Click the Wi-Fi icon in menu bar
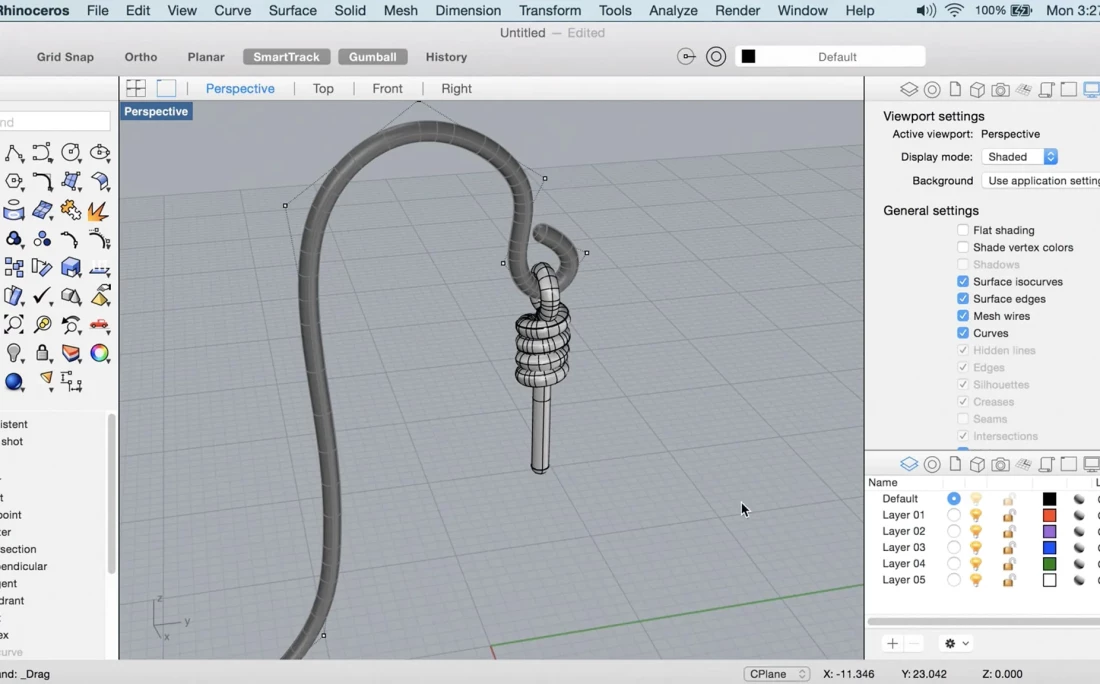Screen dimensions: 1100x684 (x=954, y=11)
